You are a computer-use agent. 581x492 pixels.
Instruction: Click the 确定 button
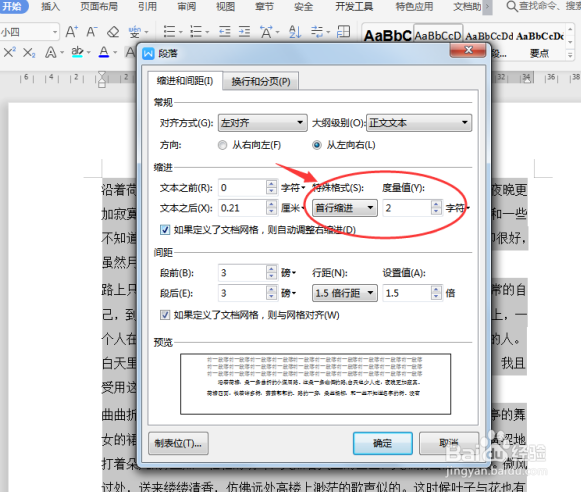pyautogui.click(x=383, y=443)
